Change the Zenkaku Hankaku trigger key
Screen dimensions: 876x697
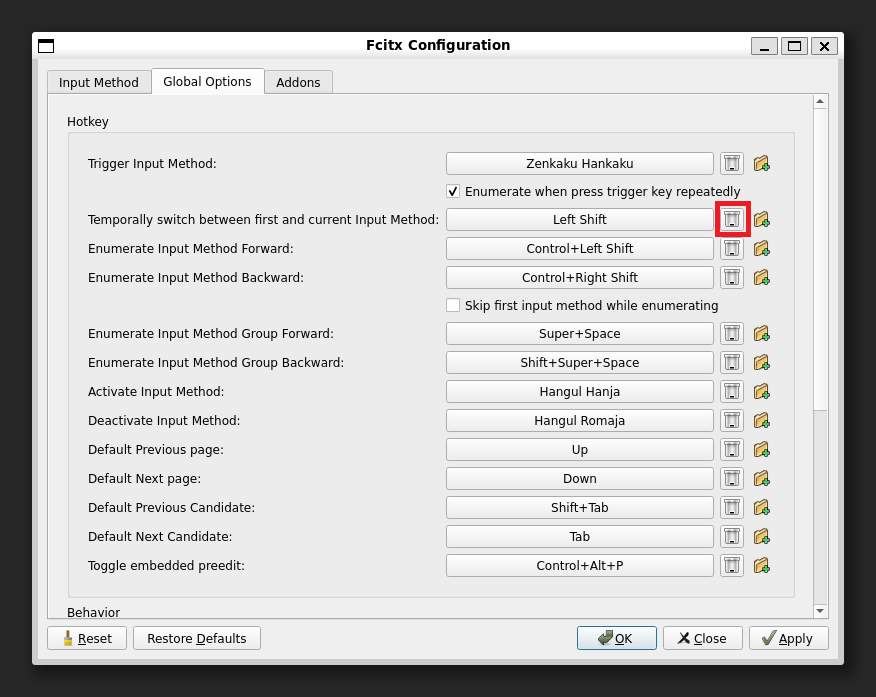579,164
